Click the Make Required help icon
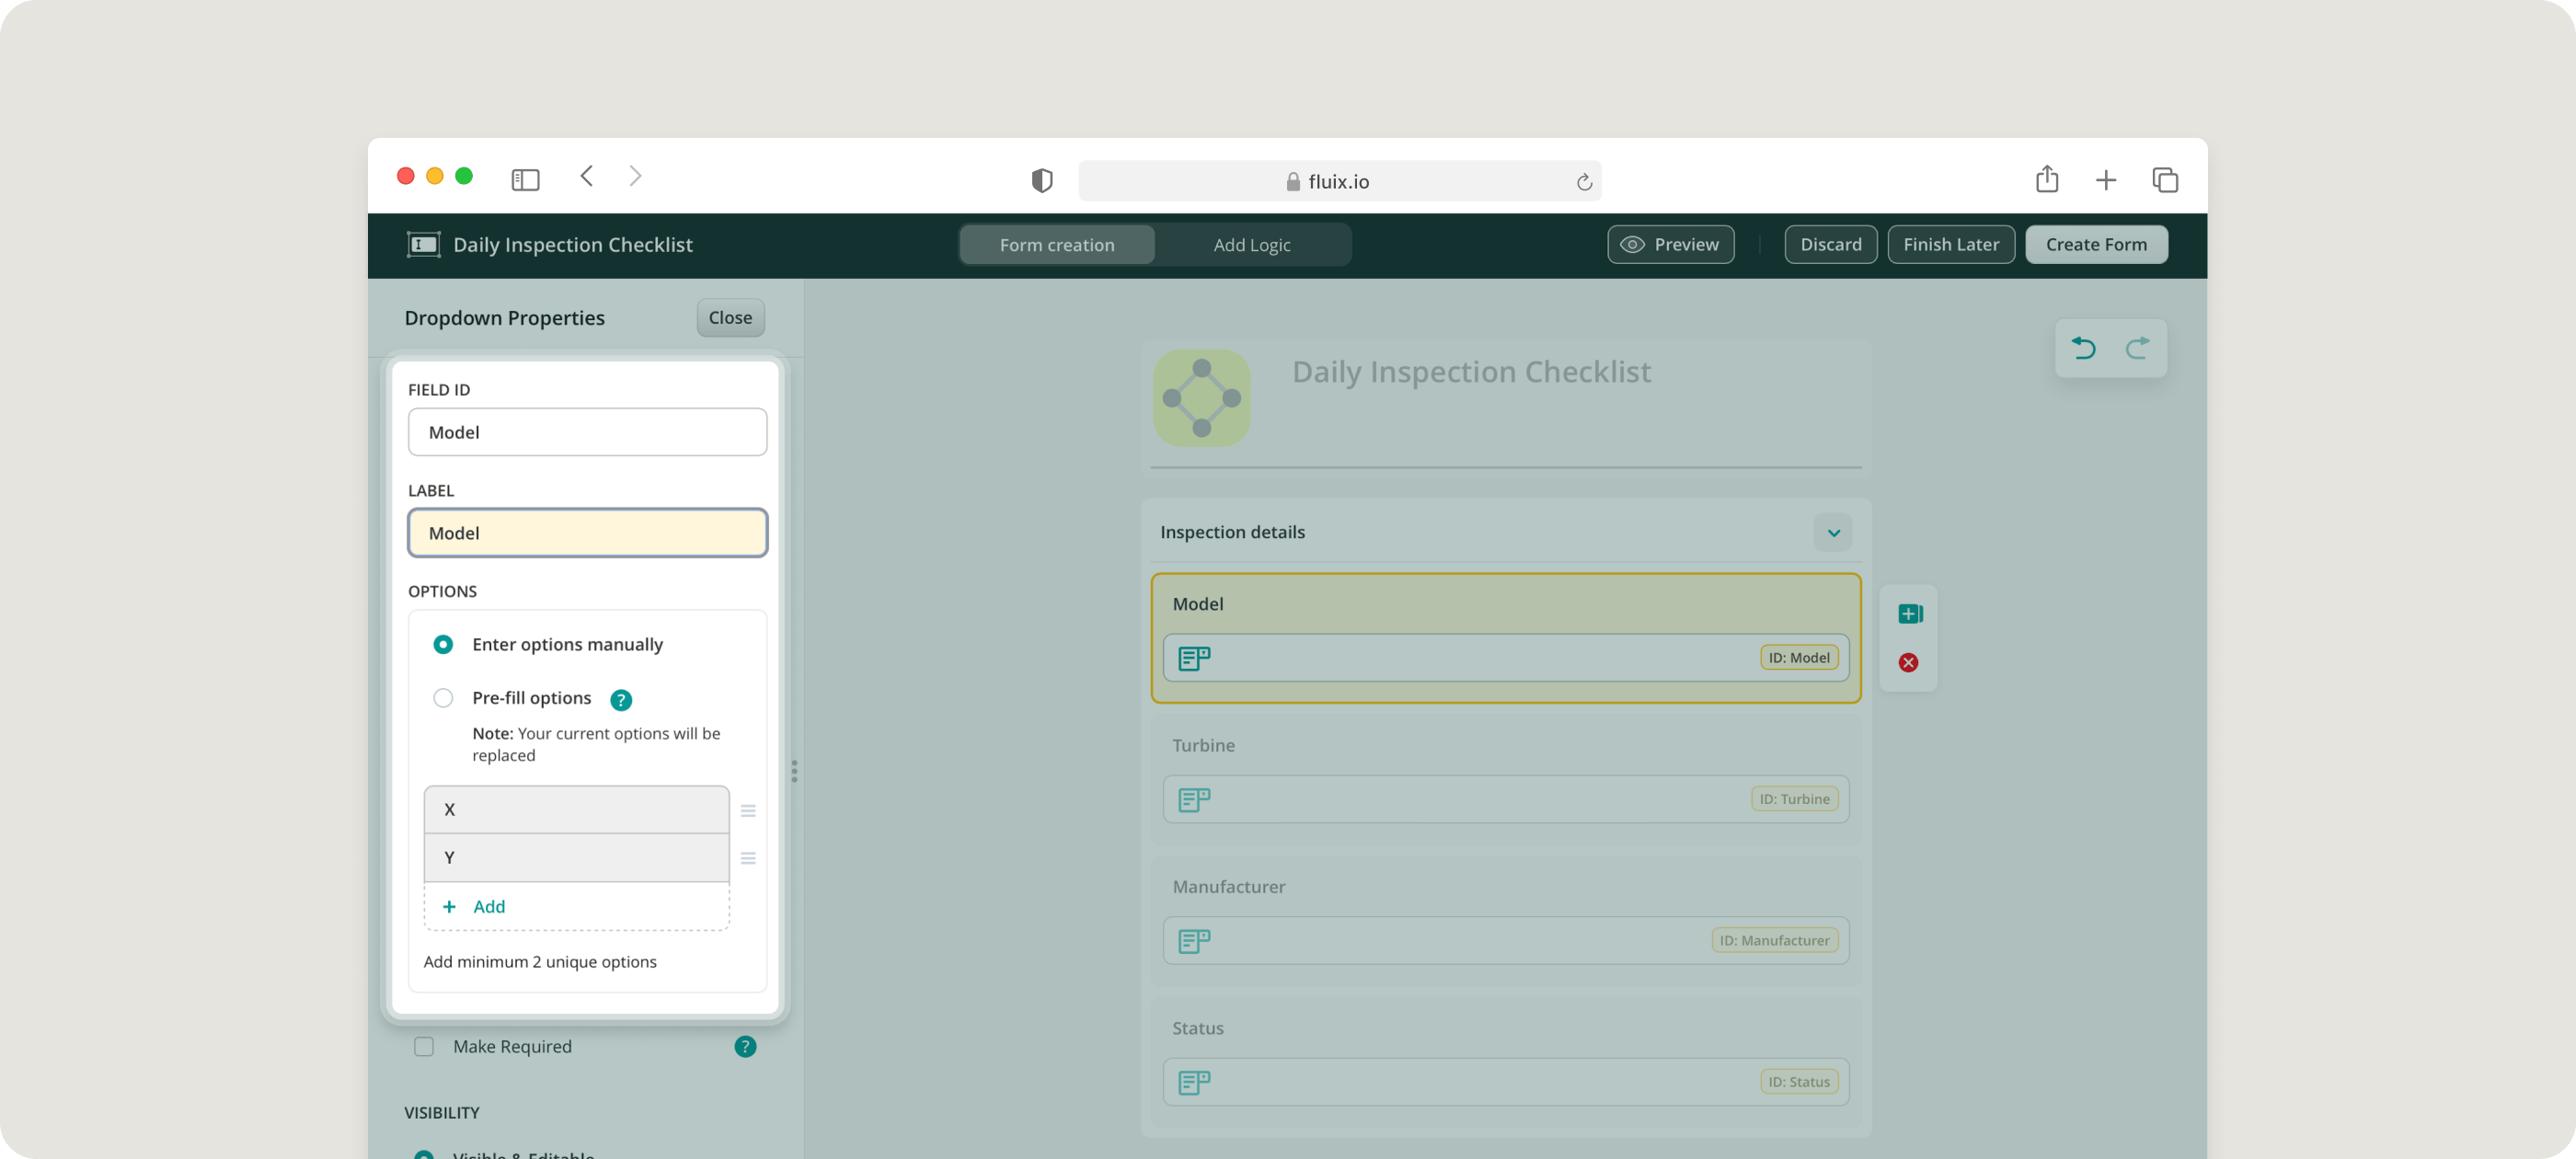The image size is (2576, 1159). click(745, 1047)
